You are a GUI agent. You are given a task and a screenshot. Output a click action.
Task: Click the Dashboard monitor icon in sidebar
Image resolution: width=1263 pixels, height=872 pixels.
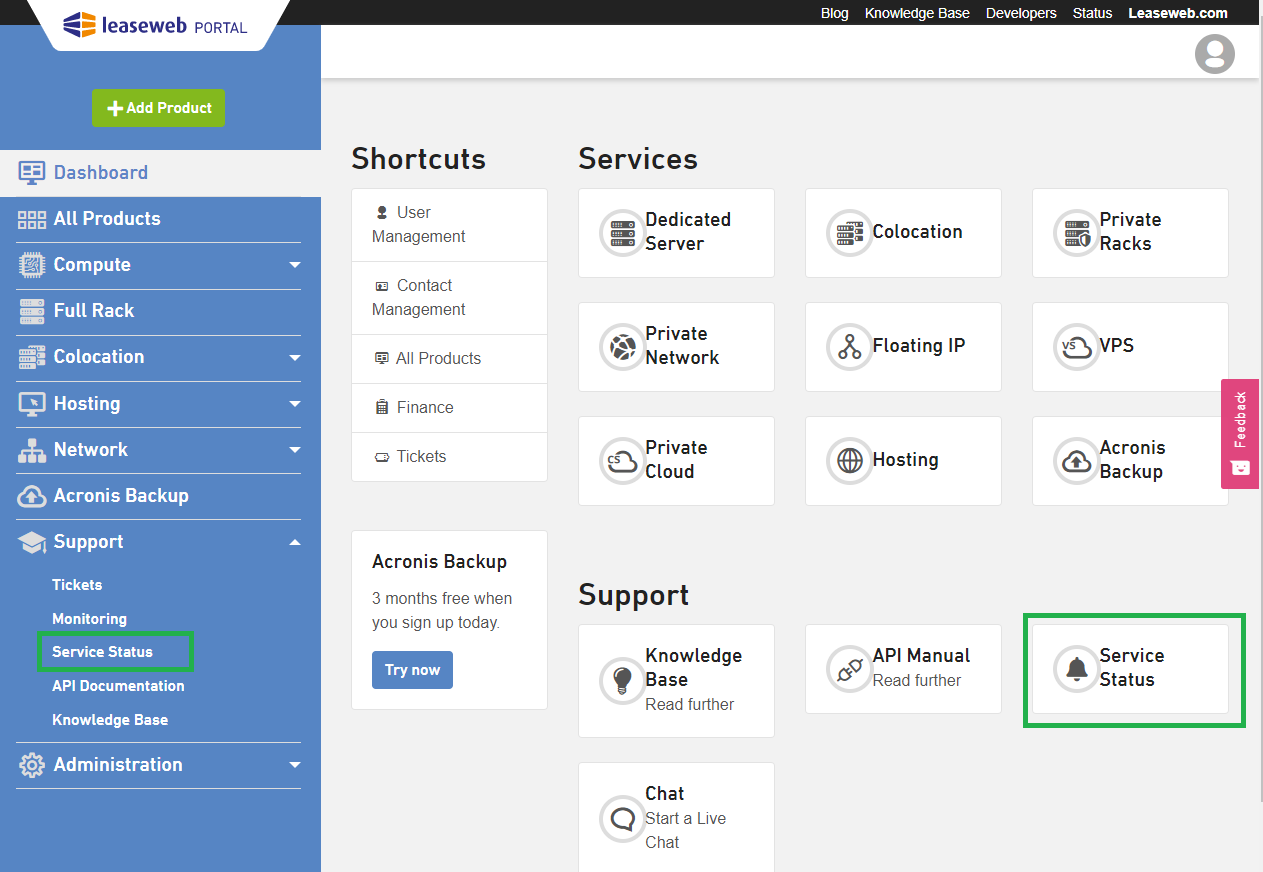click(32, 173)
